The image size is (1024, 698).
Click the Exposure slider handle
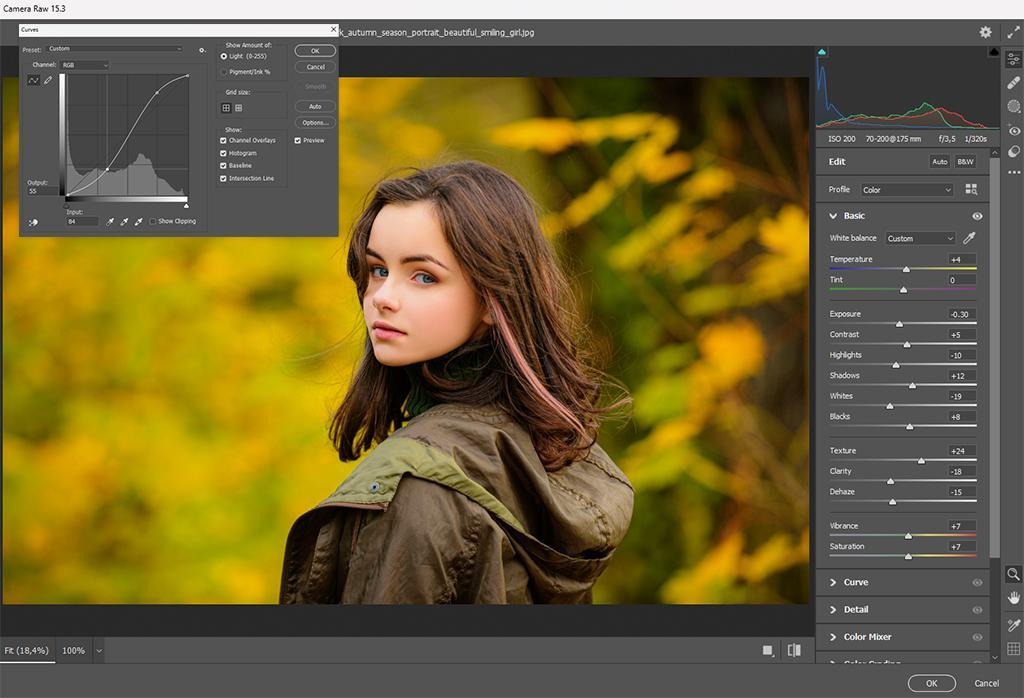(899, 324)
